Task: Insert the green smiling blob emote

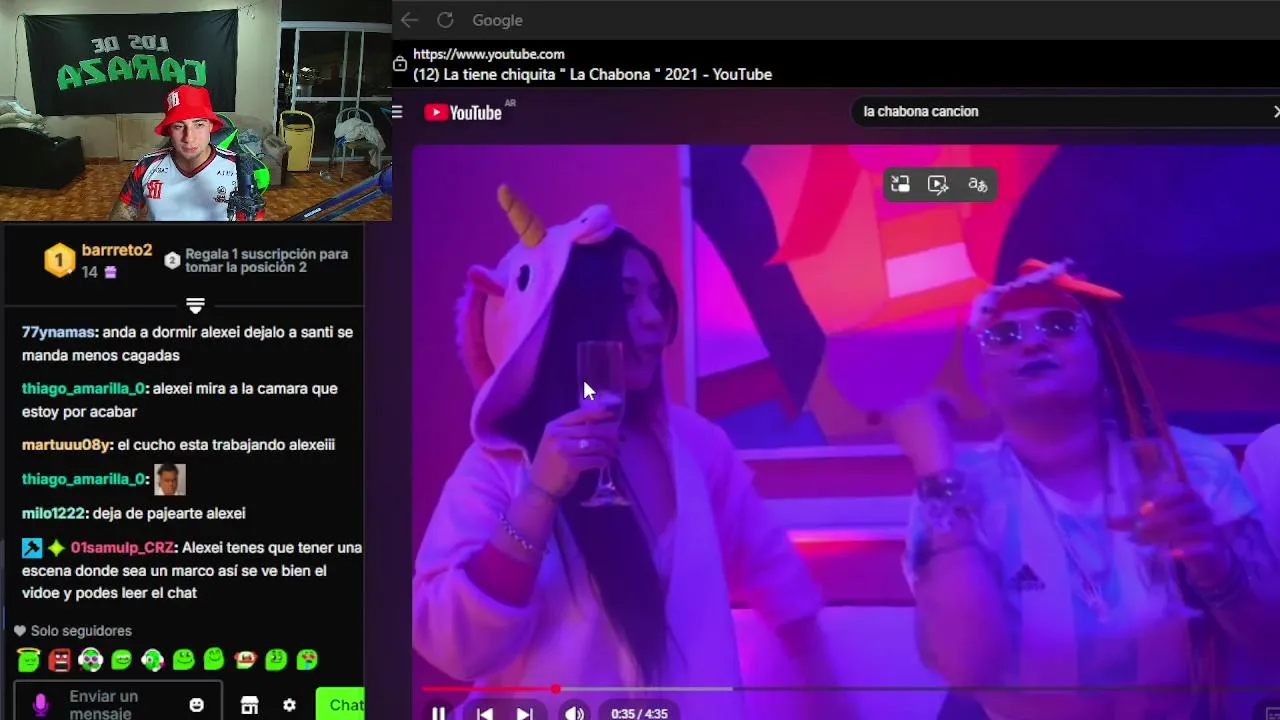Action: [184, 659]
